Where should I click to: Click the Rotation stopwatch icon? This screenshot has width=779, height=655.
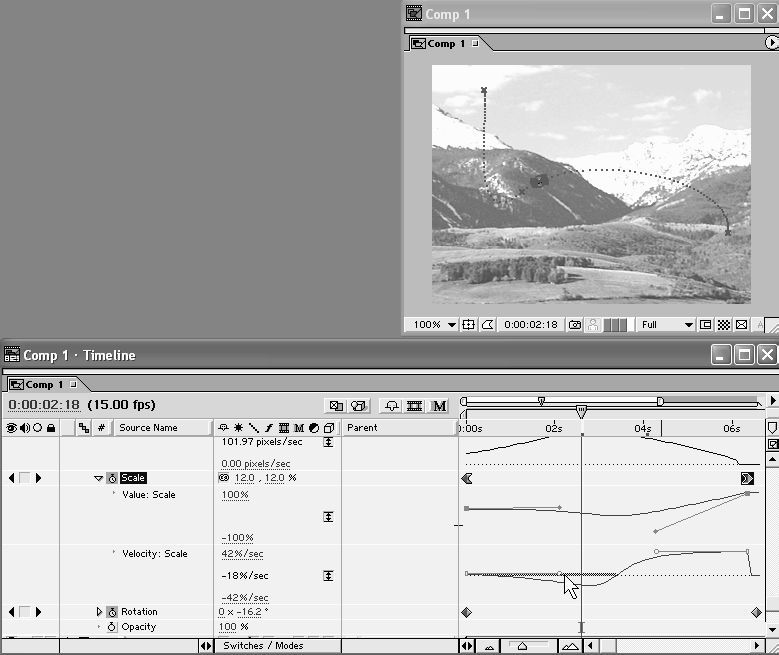(112, 612)
